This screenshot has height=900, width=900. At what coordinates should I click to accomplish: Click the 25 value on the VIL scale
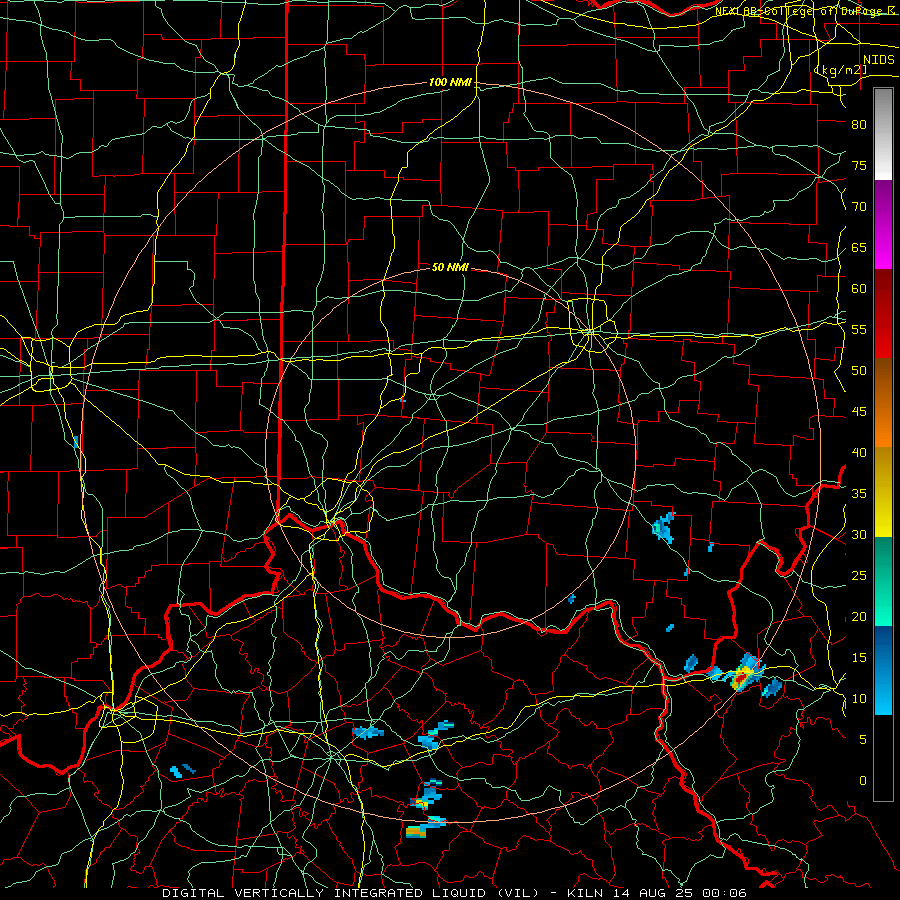pyautogui.click(x=859, y=576)
